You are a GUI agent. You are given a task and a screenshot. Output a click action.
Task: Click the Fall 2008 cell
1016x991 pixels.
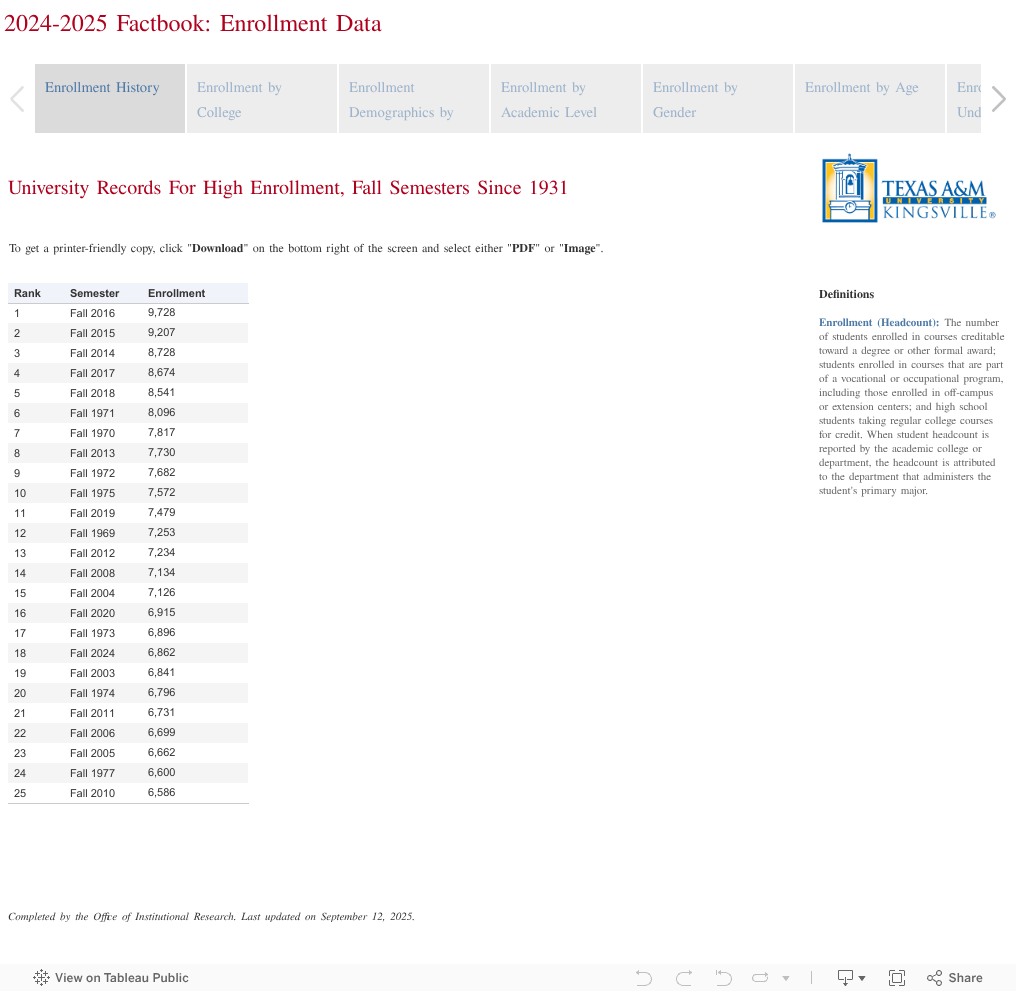93,574
